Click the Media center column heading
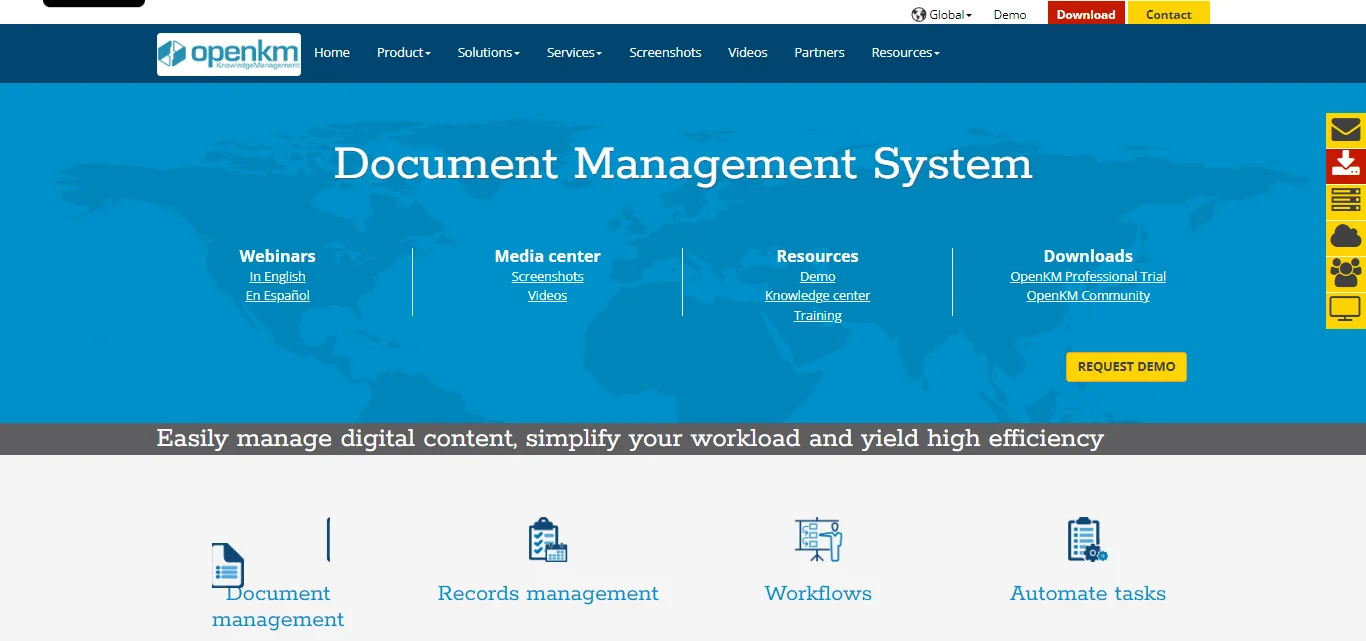Image resolution: width=1366 pixels, height=641 pixels. tap(548, 256)
